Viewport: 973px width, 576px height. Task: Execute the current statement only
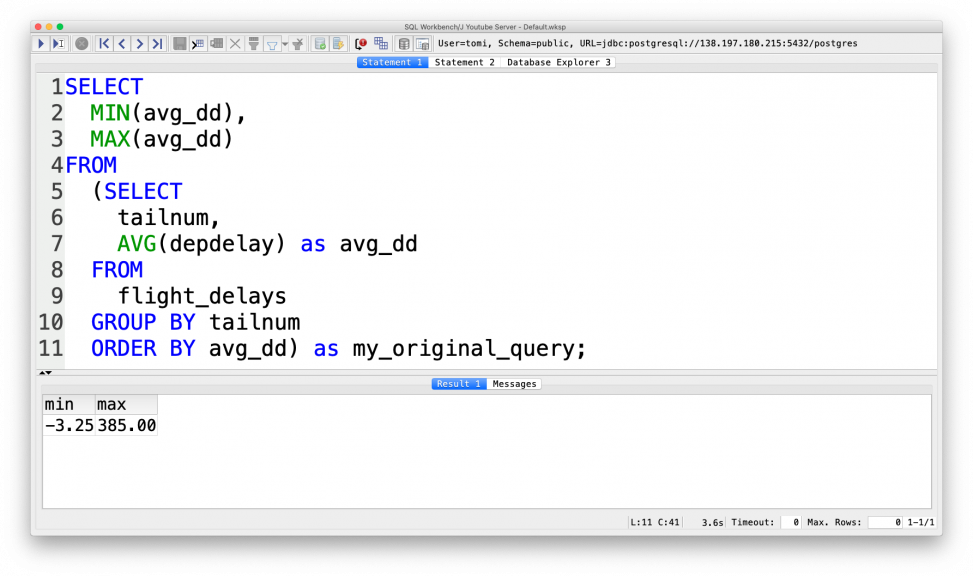(60, 43)
